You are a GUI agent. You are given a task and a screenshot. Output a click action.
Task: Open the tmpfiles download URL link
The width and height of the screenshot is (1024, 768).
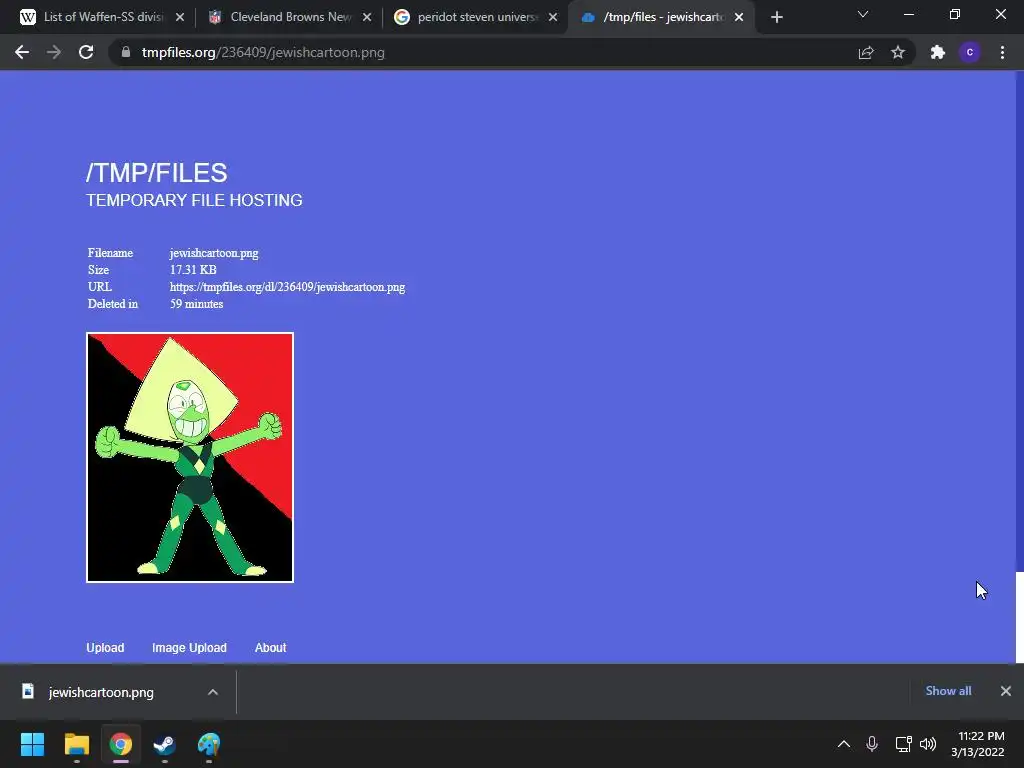[287, 287]
